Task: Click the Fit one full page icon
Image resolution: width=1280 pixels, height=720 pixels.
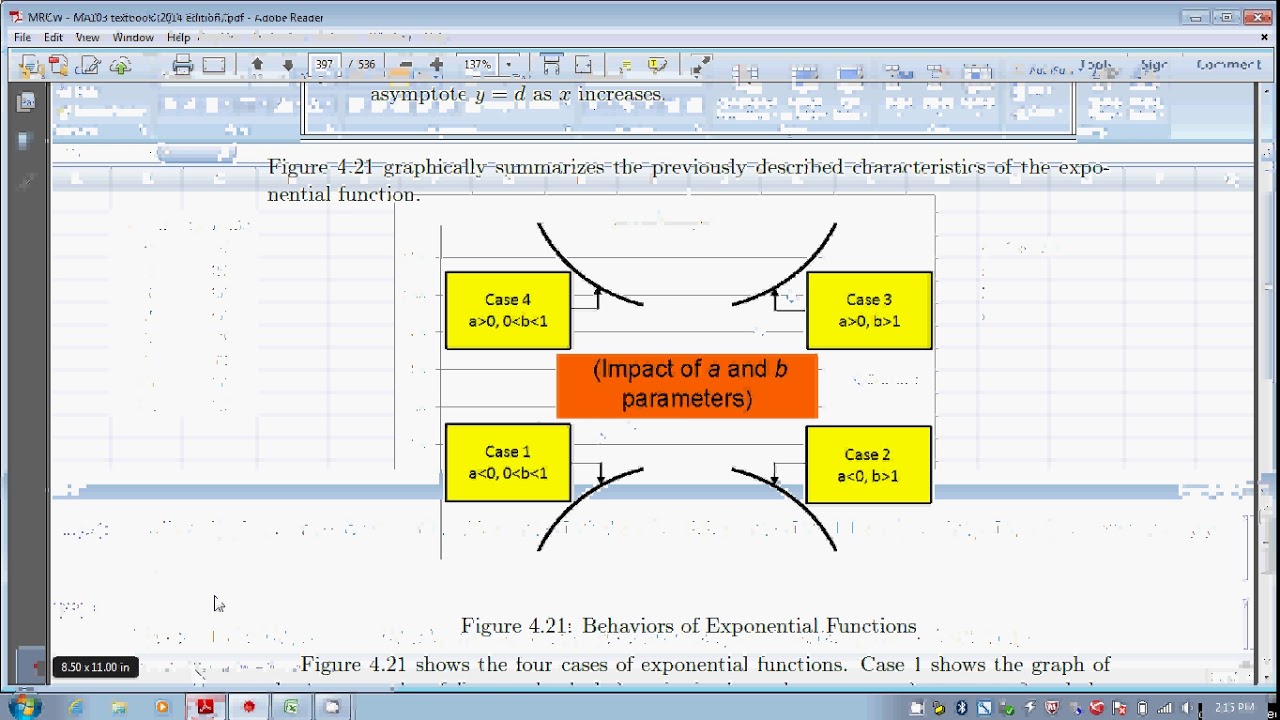Action: (583, 65)
